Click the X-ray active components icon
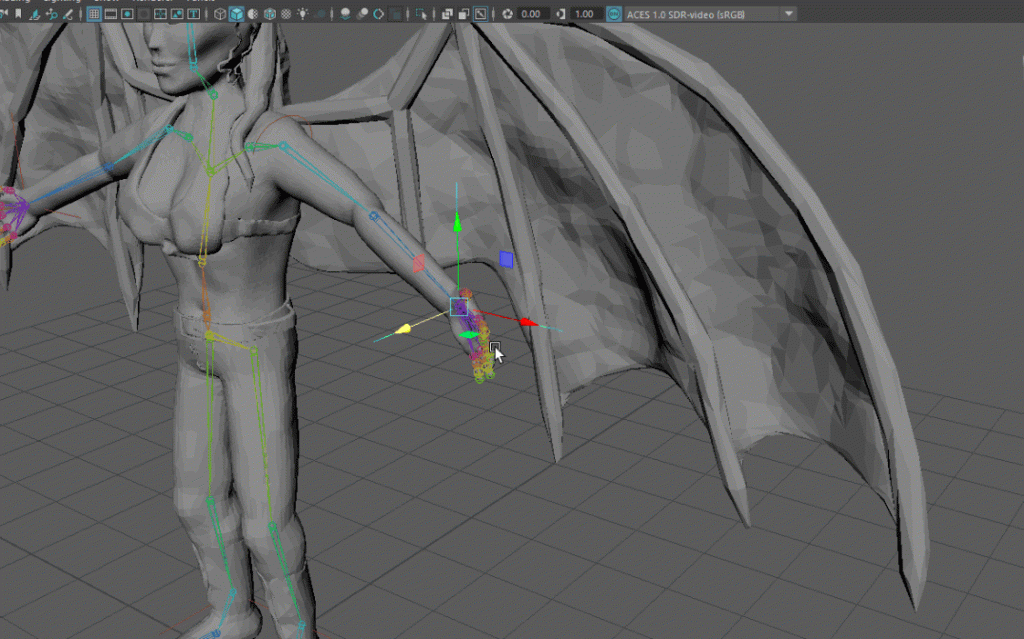Viewport: 1024px width, 639px height. coord(464,14)
